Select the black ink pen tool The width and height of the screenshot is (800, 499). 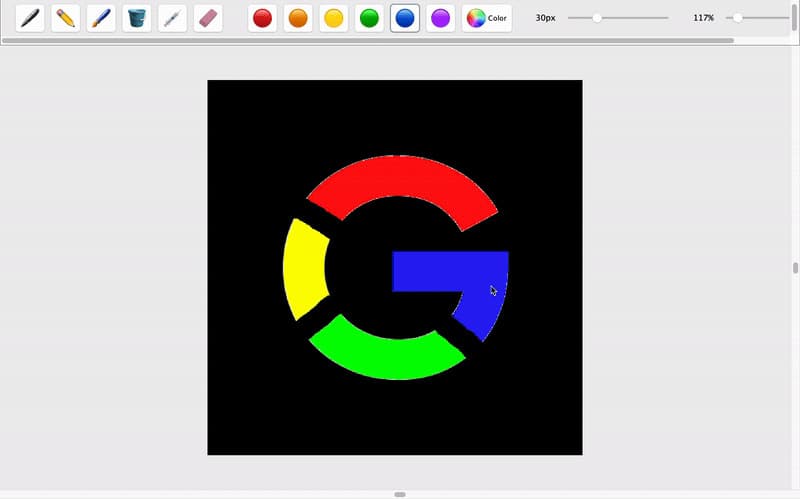coord(30,18)
